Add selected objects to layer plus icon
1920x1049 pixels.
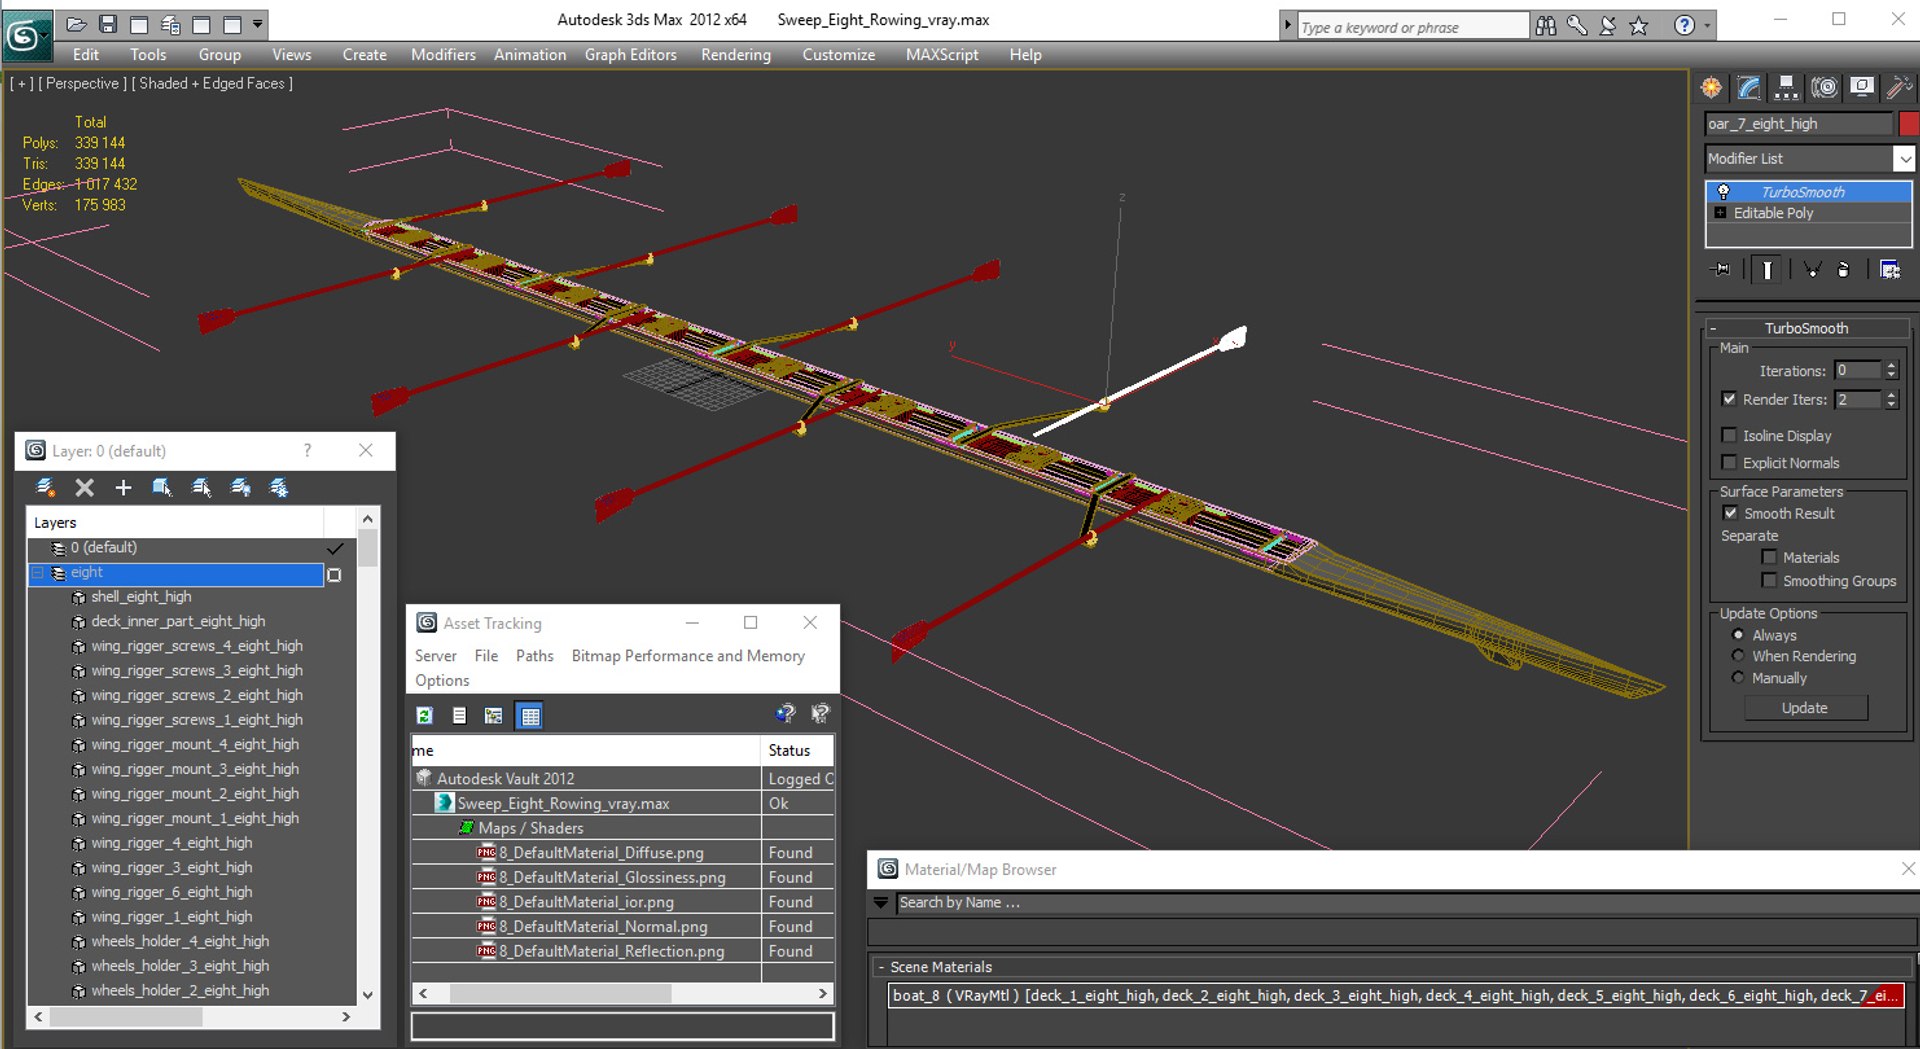(123, 487)
